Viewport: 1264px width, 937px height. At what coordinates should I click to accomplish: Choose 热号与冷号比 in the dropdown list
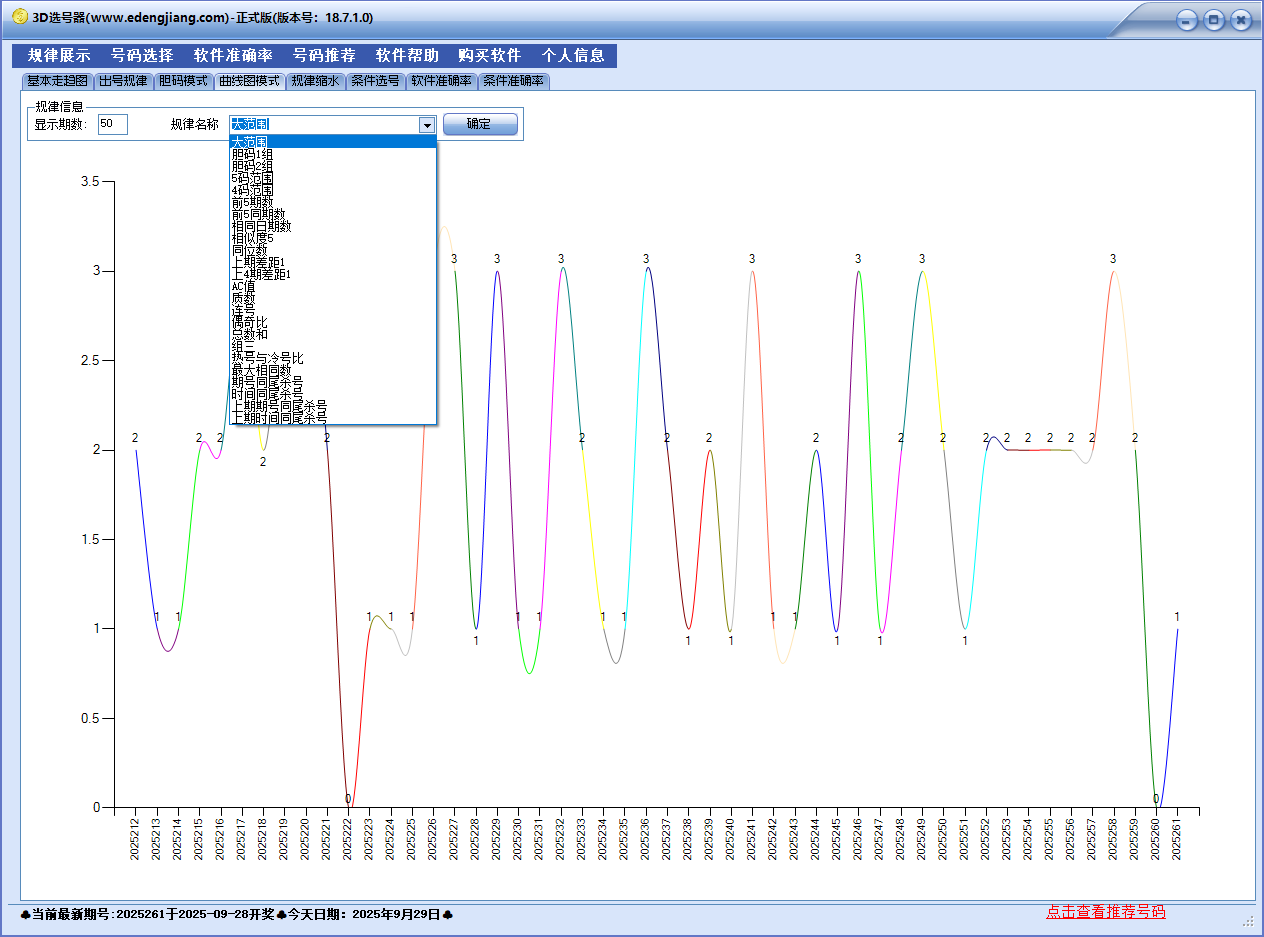tap(267, 358)
